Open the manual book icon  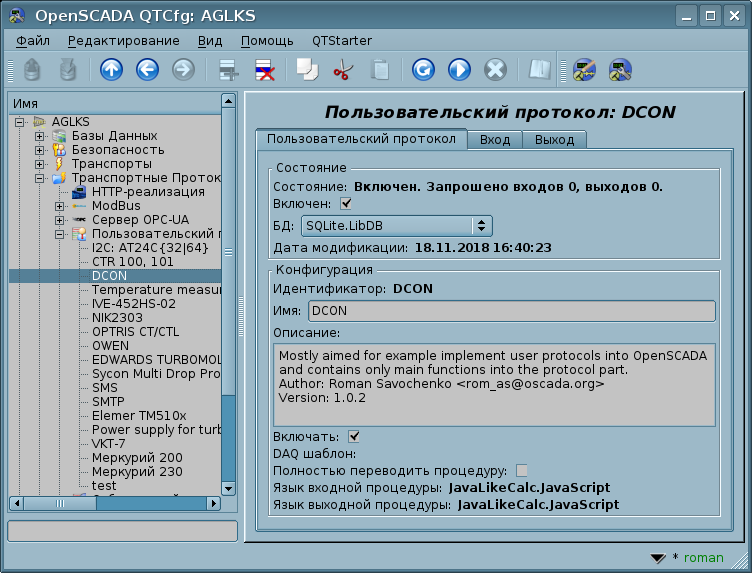point(540,70)
